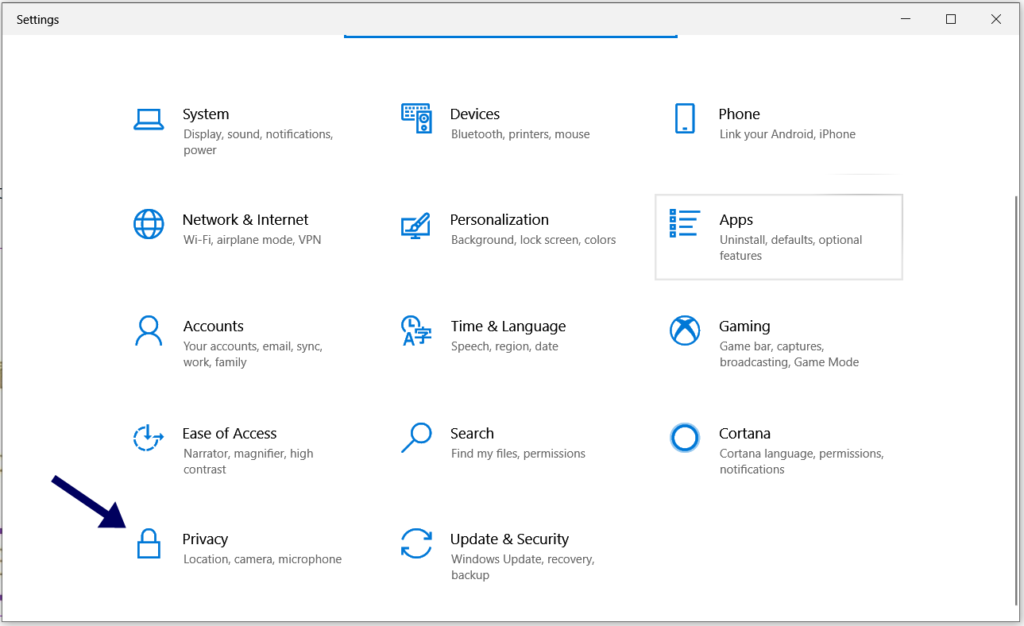Screen dimensions: 1024x626
Task: Open Devices settings via keyboard icon
Action: pos(416,117)
